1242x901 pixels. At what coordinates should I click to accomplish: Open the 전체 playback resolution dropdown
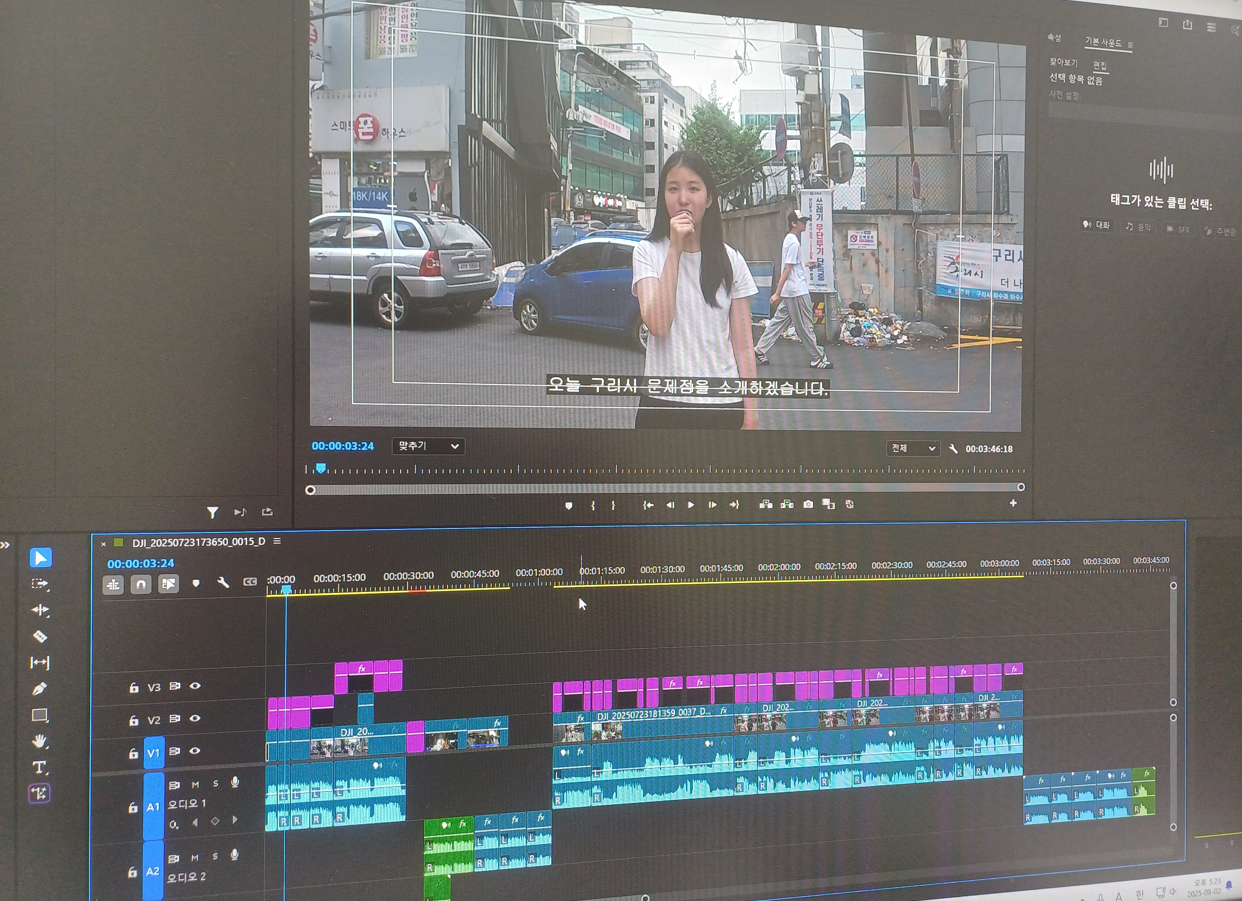pos(912,449)
